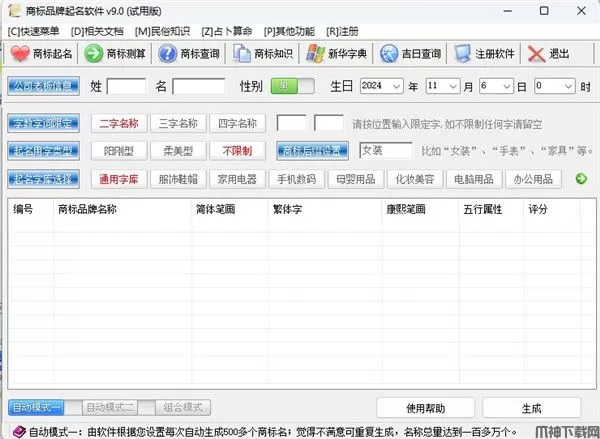Click the second limited-character input box

329,123
